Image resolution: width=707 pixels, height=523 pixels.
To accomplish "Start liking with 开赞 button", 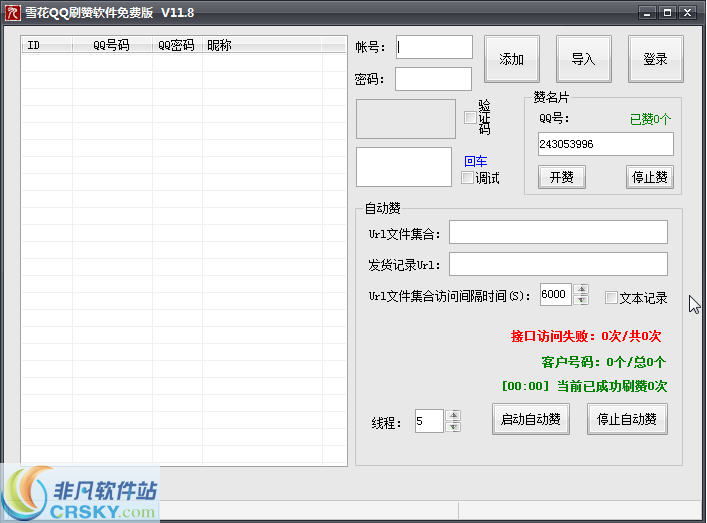I will point(561,177).
